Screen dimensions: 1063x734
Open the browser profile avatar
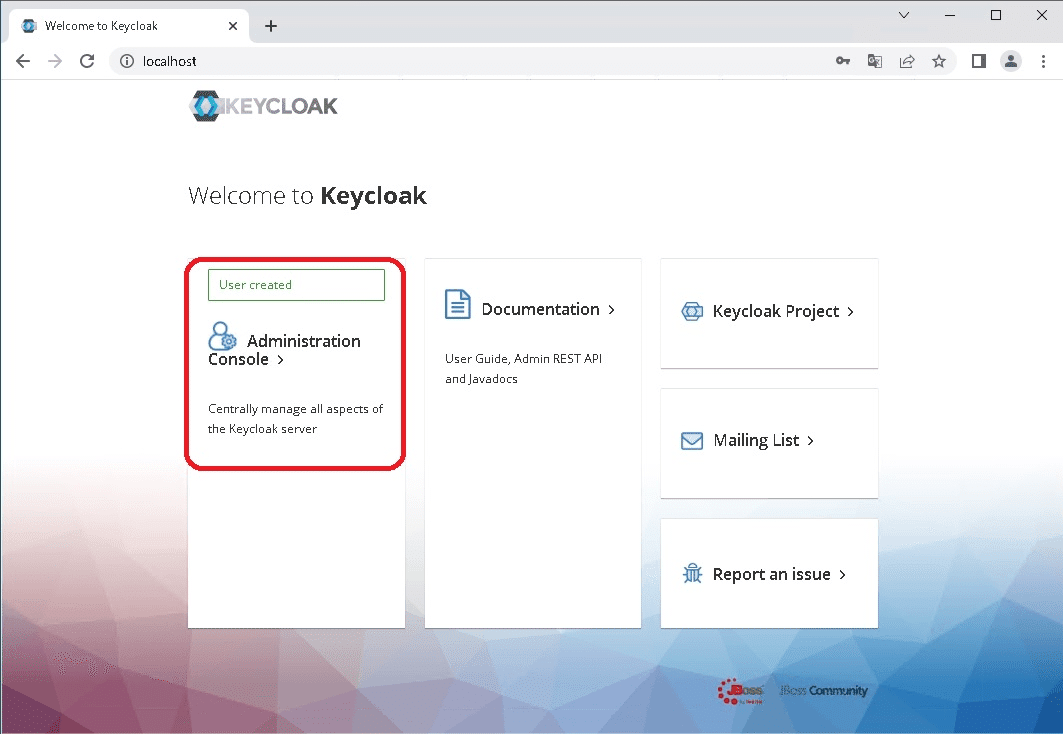click(1011, 61)
